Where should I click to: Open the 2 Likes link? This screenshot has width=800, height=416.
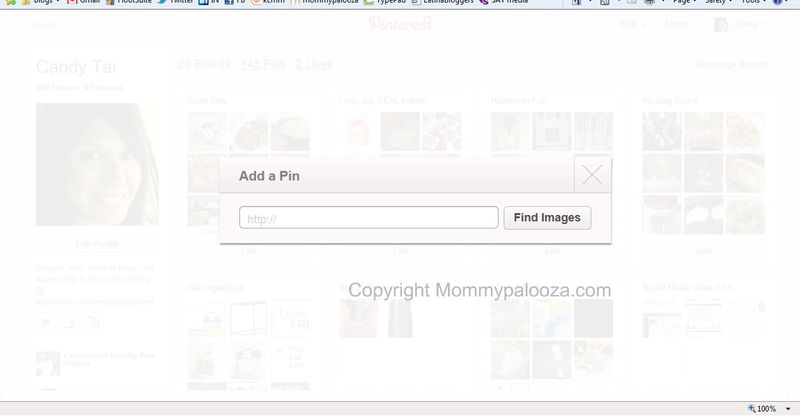coord(314,64)
